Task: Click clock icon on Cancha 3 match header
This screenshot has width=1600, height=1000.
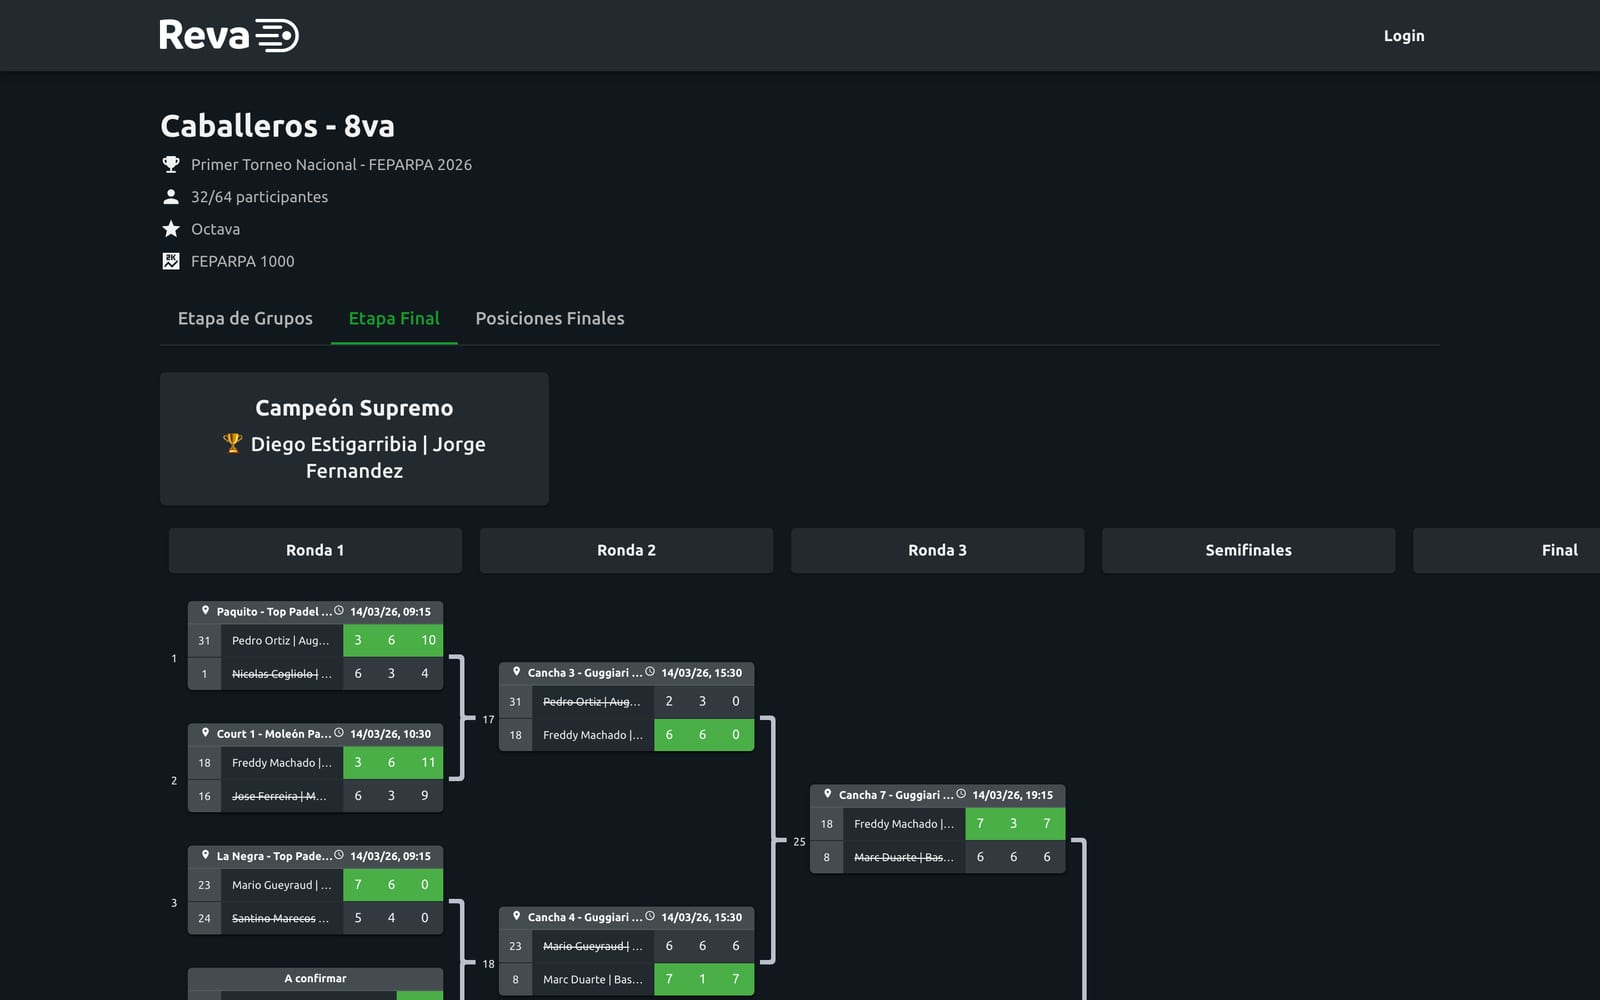Action: tap(650, 671)
